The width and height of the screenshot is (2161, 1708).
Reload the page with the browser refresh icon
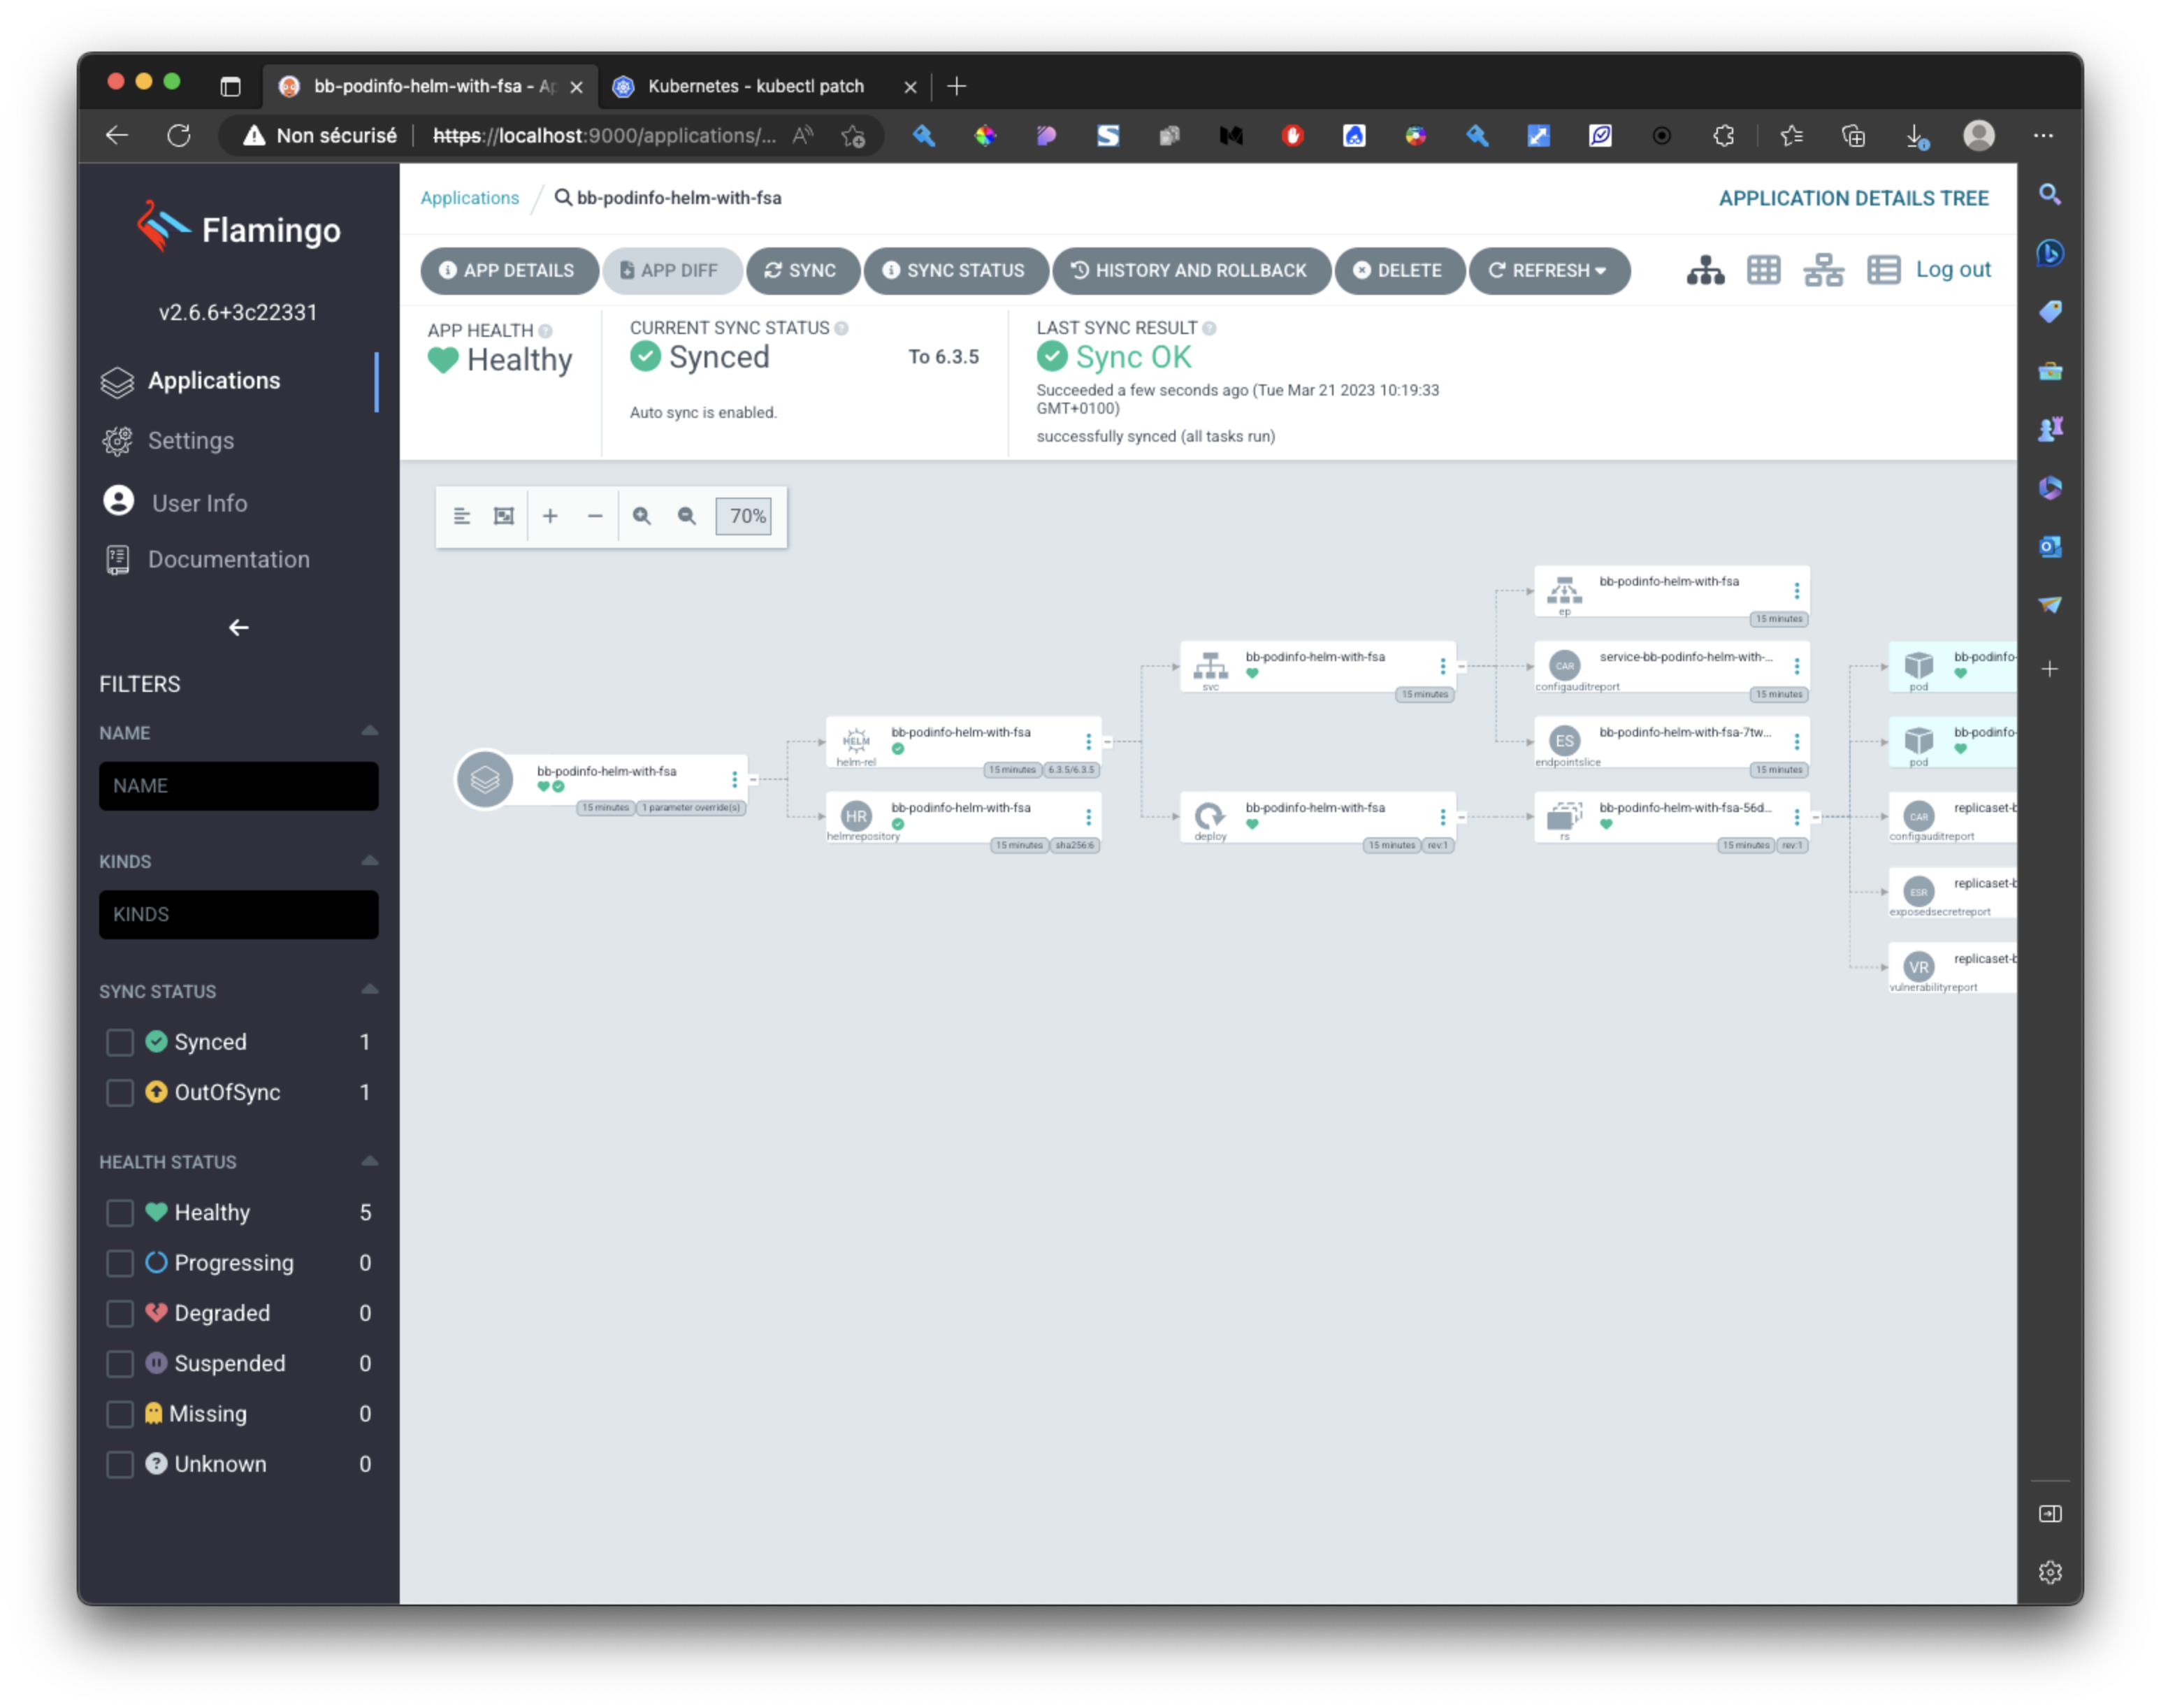coord(179,135)
